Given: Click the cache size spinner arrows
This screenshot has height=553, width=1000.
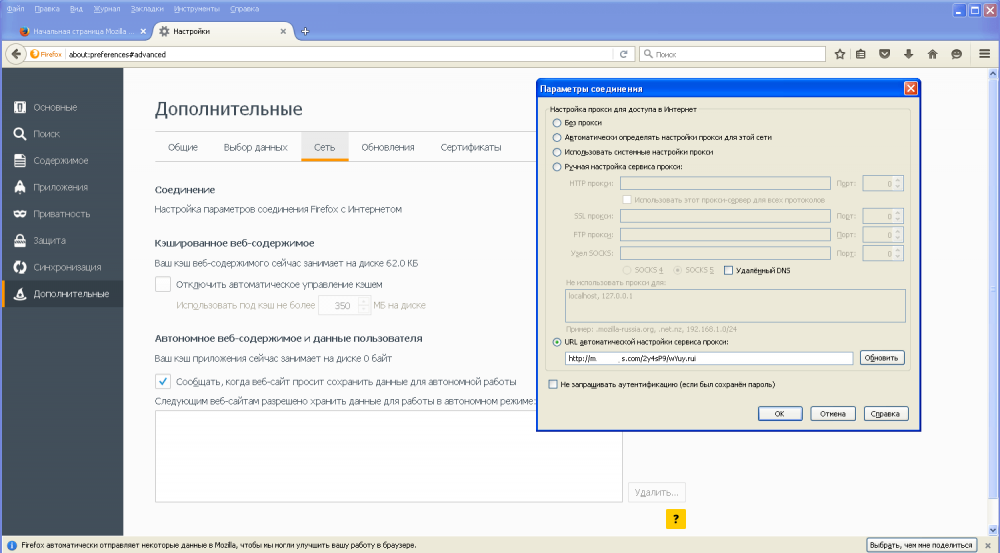Looking at the screenshot, I should 364,306.
